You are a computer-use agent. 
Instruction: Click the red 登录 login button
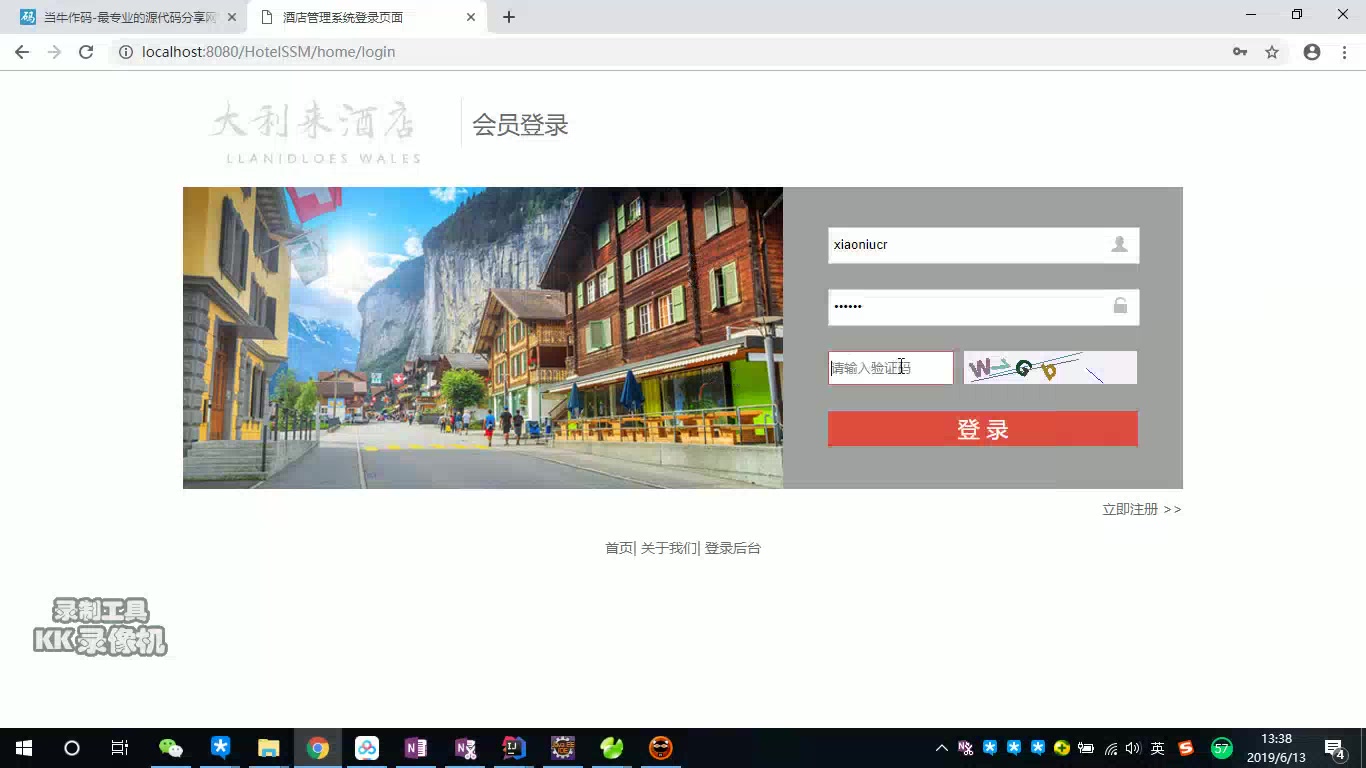[982, 428]
